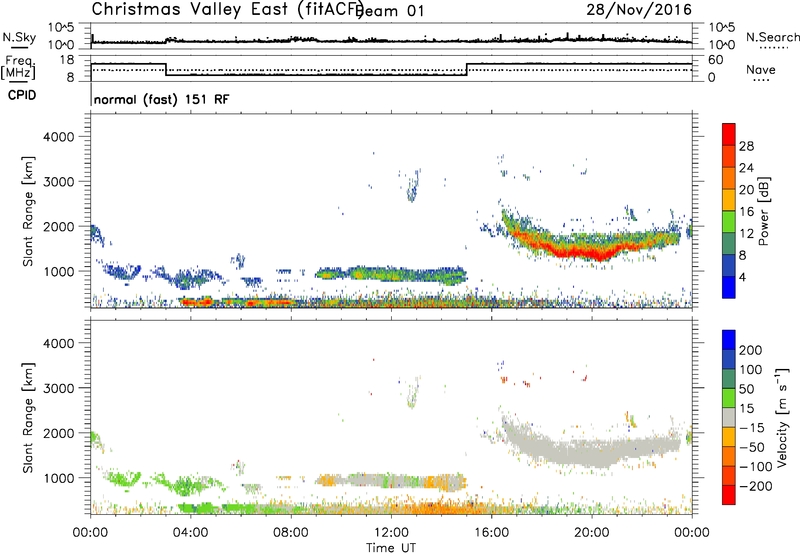Click the 'N.Sky' legend label

(x=19, y=37)
